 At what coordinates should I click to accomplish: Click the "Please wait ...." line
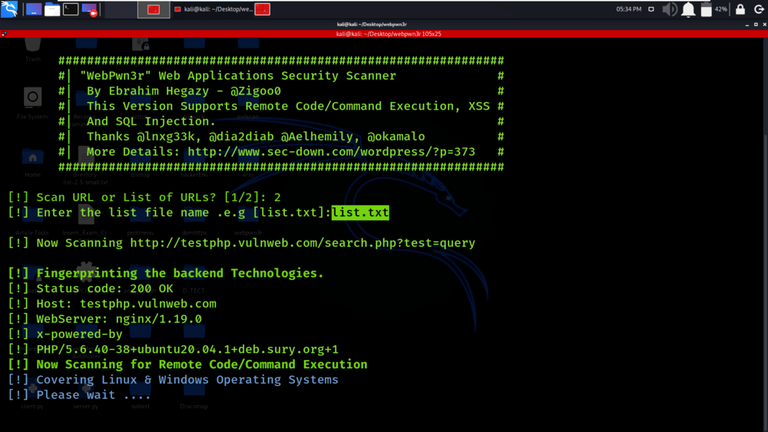[x=79, y=395]
